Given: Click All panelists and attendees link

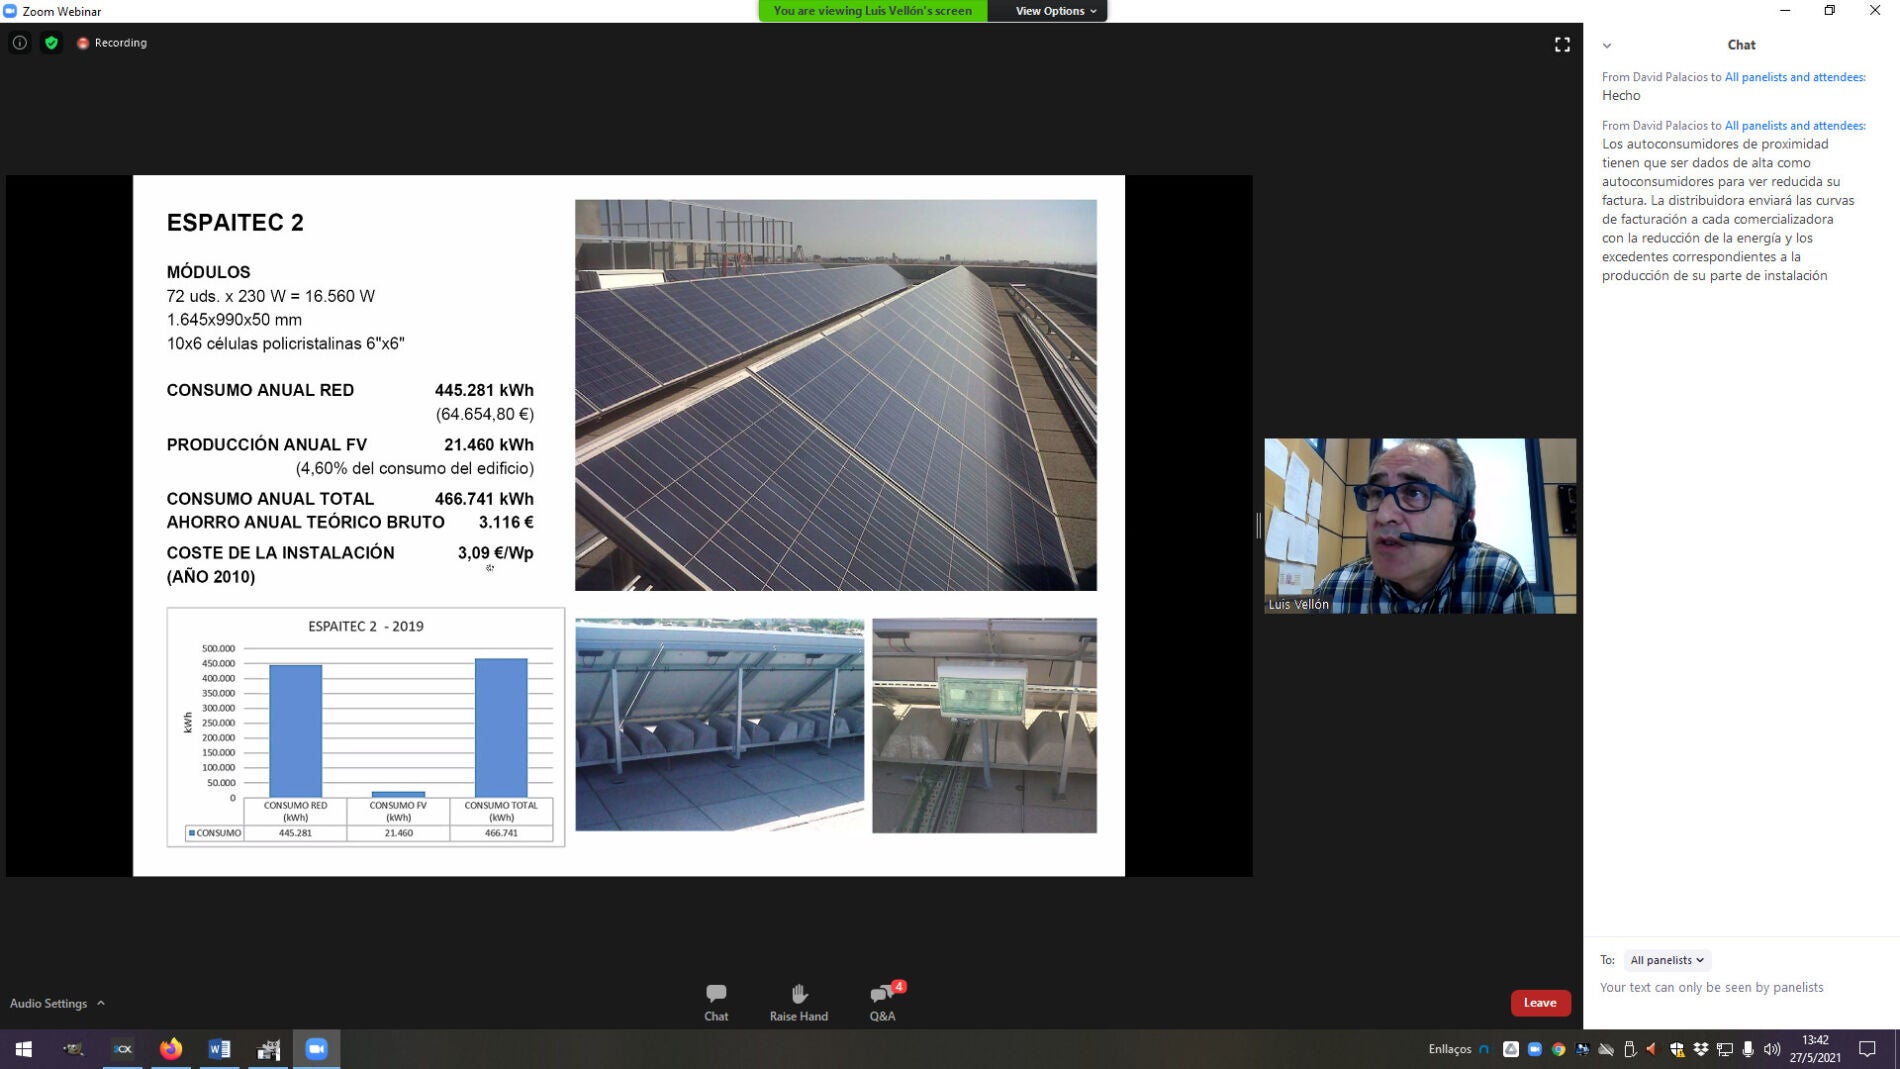Looking at the screenshot, I should [x=1794, y=77].
